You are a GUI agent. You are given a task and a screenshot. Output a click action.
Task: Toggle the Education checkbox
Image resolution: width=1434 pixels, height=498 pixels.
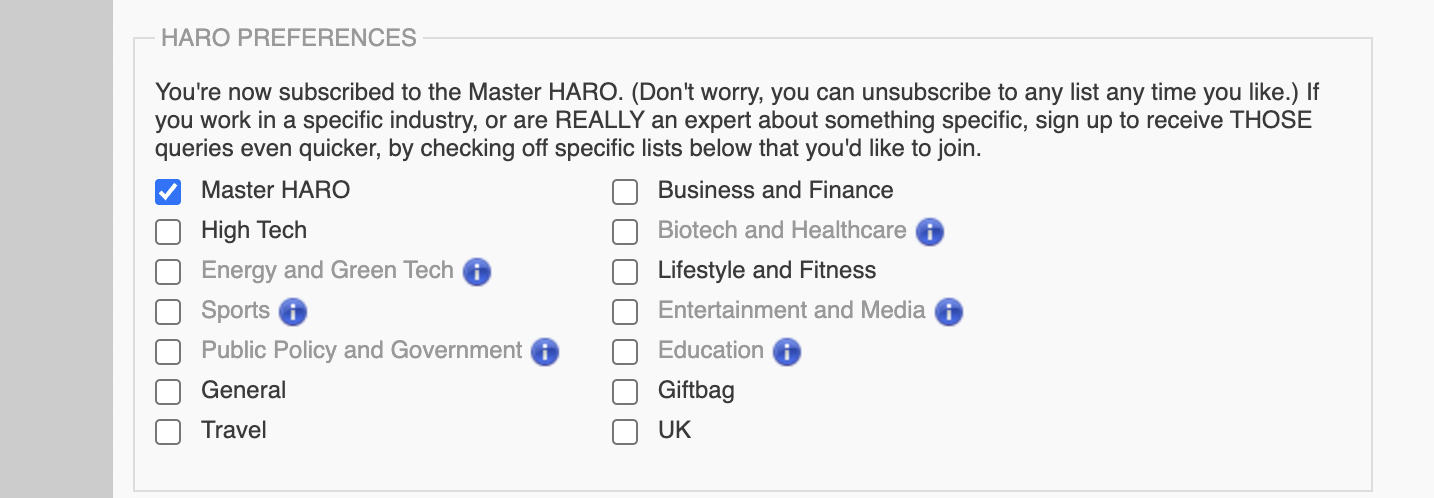pos(625,352)
